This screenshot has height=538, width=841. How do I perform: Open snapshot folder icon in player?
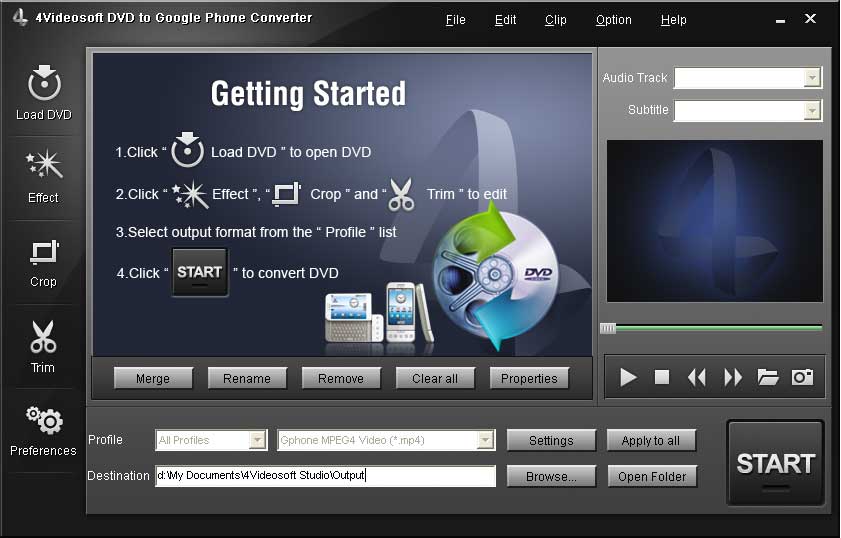(x=768, y=377)
